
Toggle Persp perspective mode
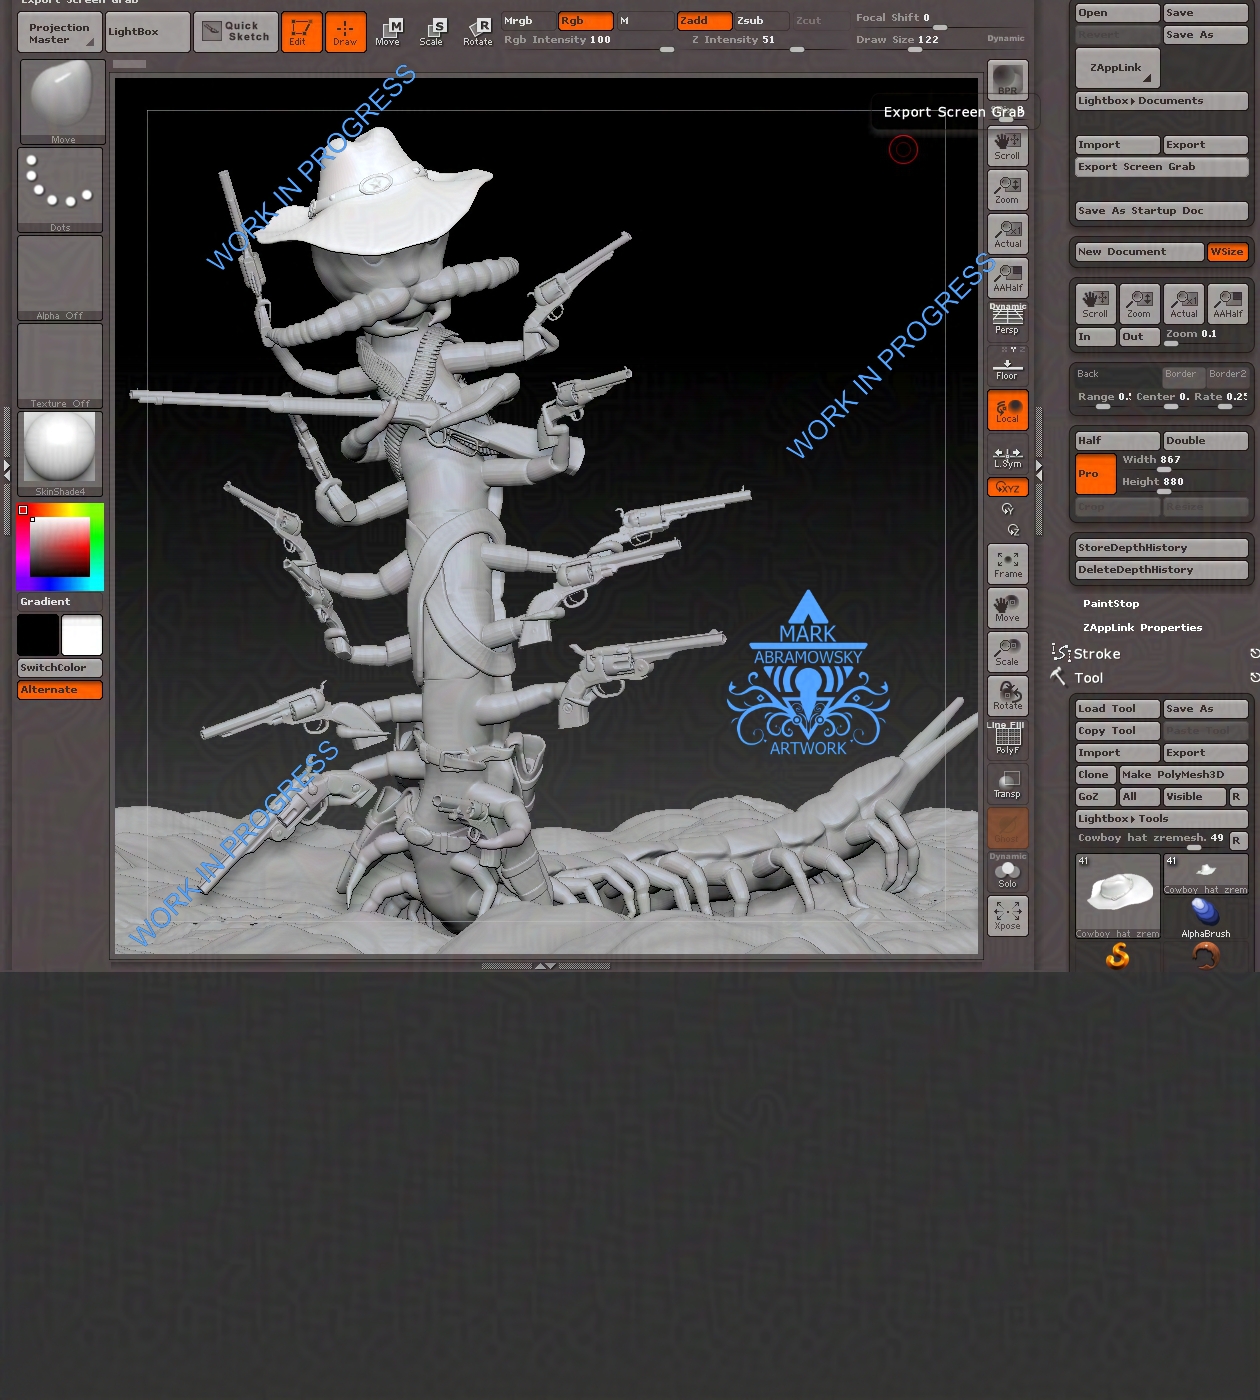1007,323
